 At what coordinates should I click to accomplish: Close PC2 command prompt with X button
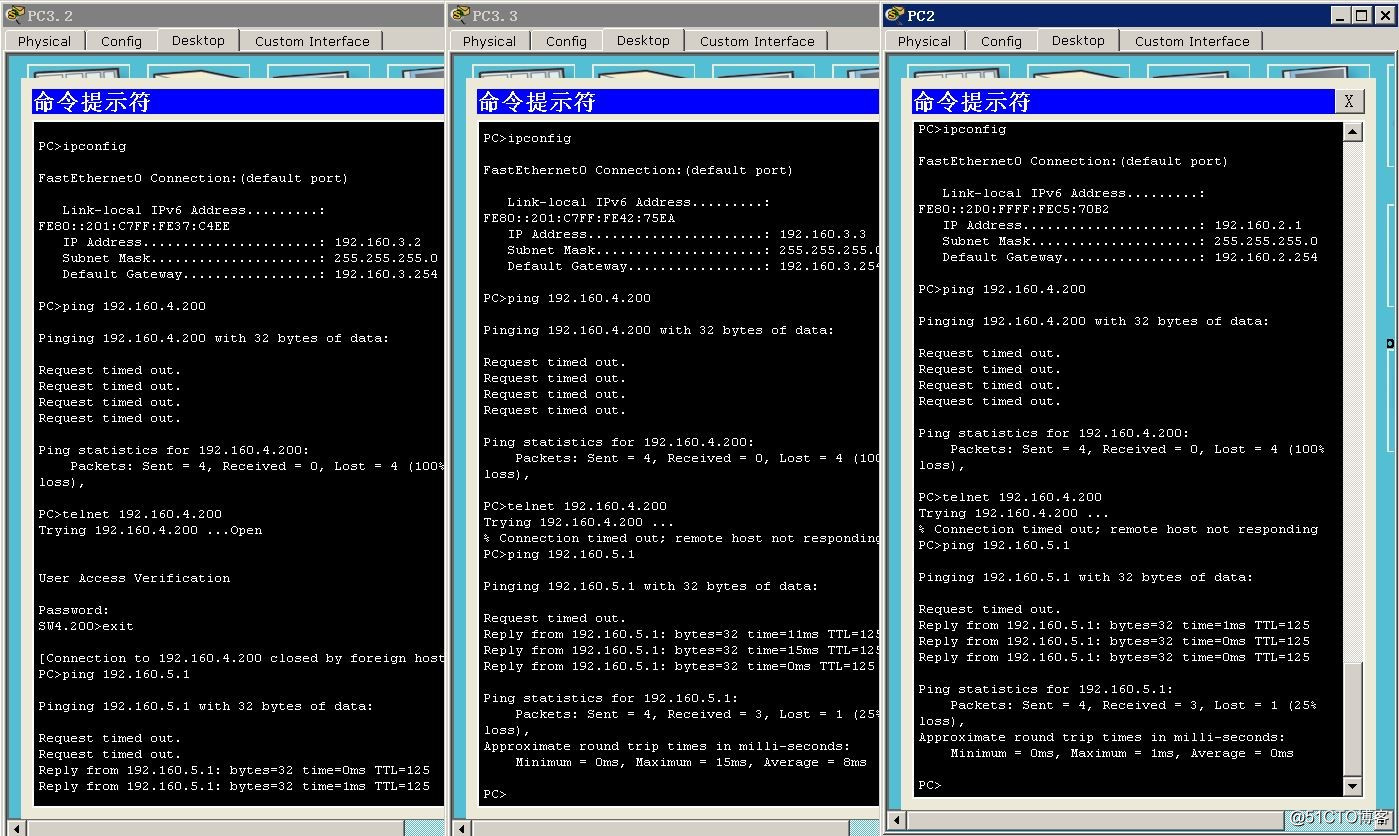coord(1349,101)
